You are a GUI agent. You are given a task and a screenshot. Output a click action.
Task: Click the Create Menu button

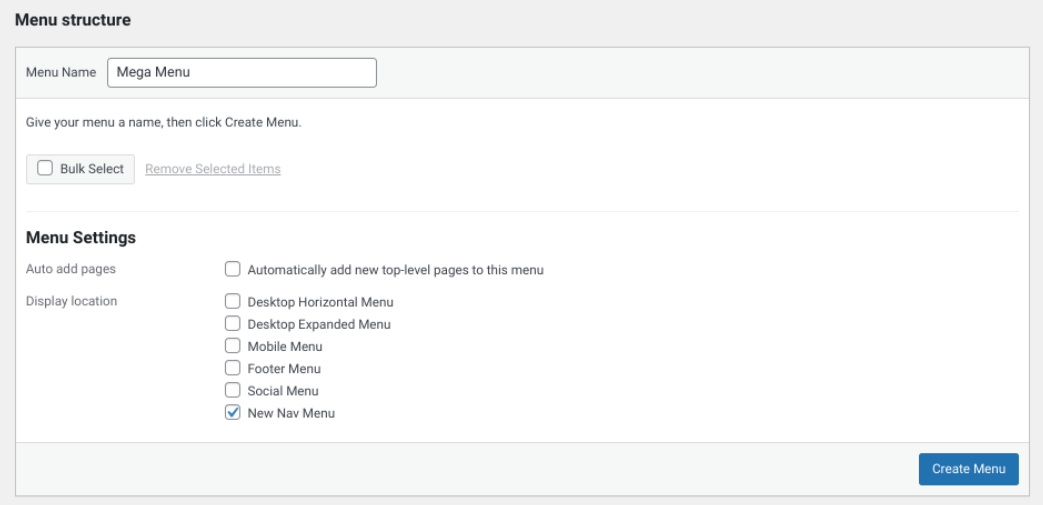tap(968, 469)
